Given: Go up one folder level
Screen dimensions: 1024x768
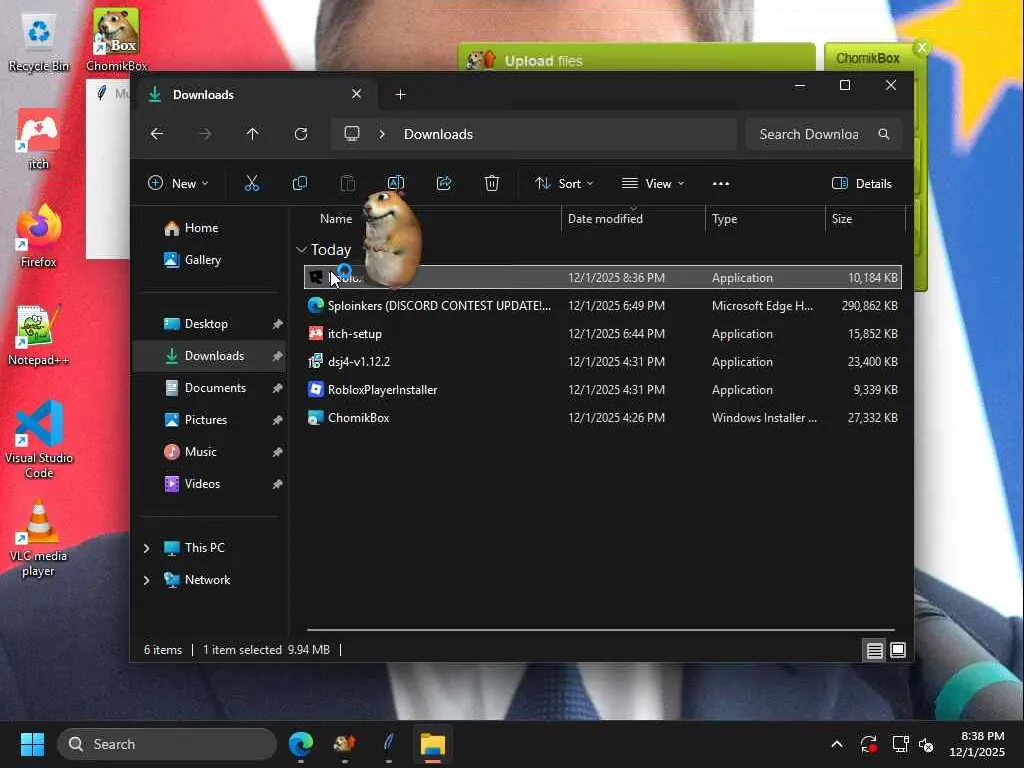Looking at the screenshot, I should pos(253,134).
